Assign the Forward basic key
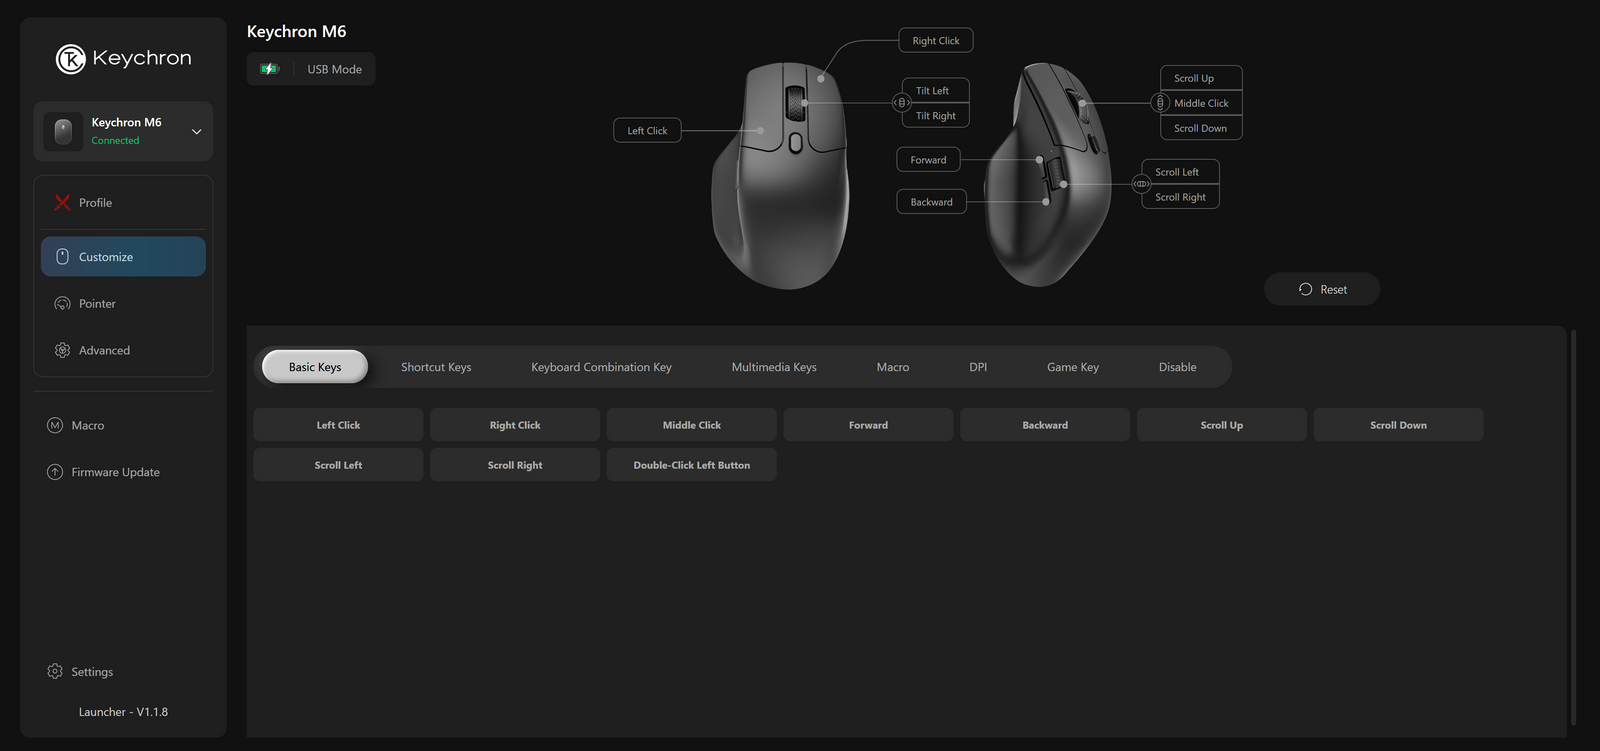This screenshot has width=1600, height=751. point(868,425)
